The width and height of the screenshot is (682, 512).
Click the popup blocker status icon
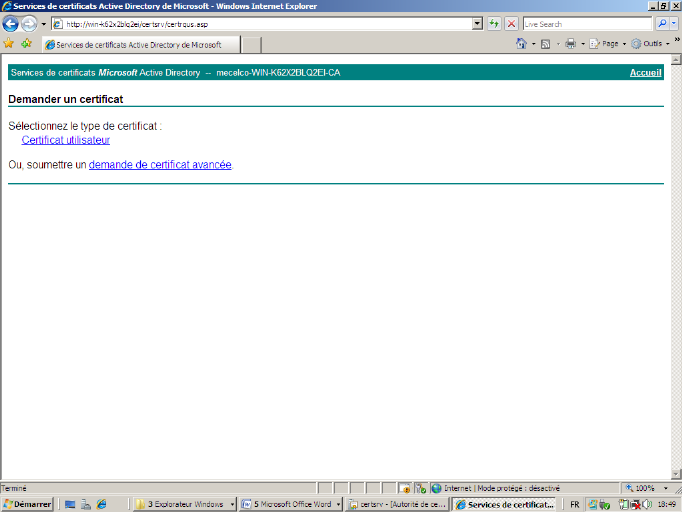tap(405, 489)
